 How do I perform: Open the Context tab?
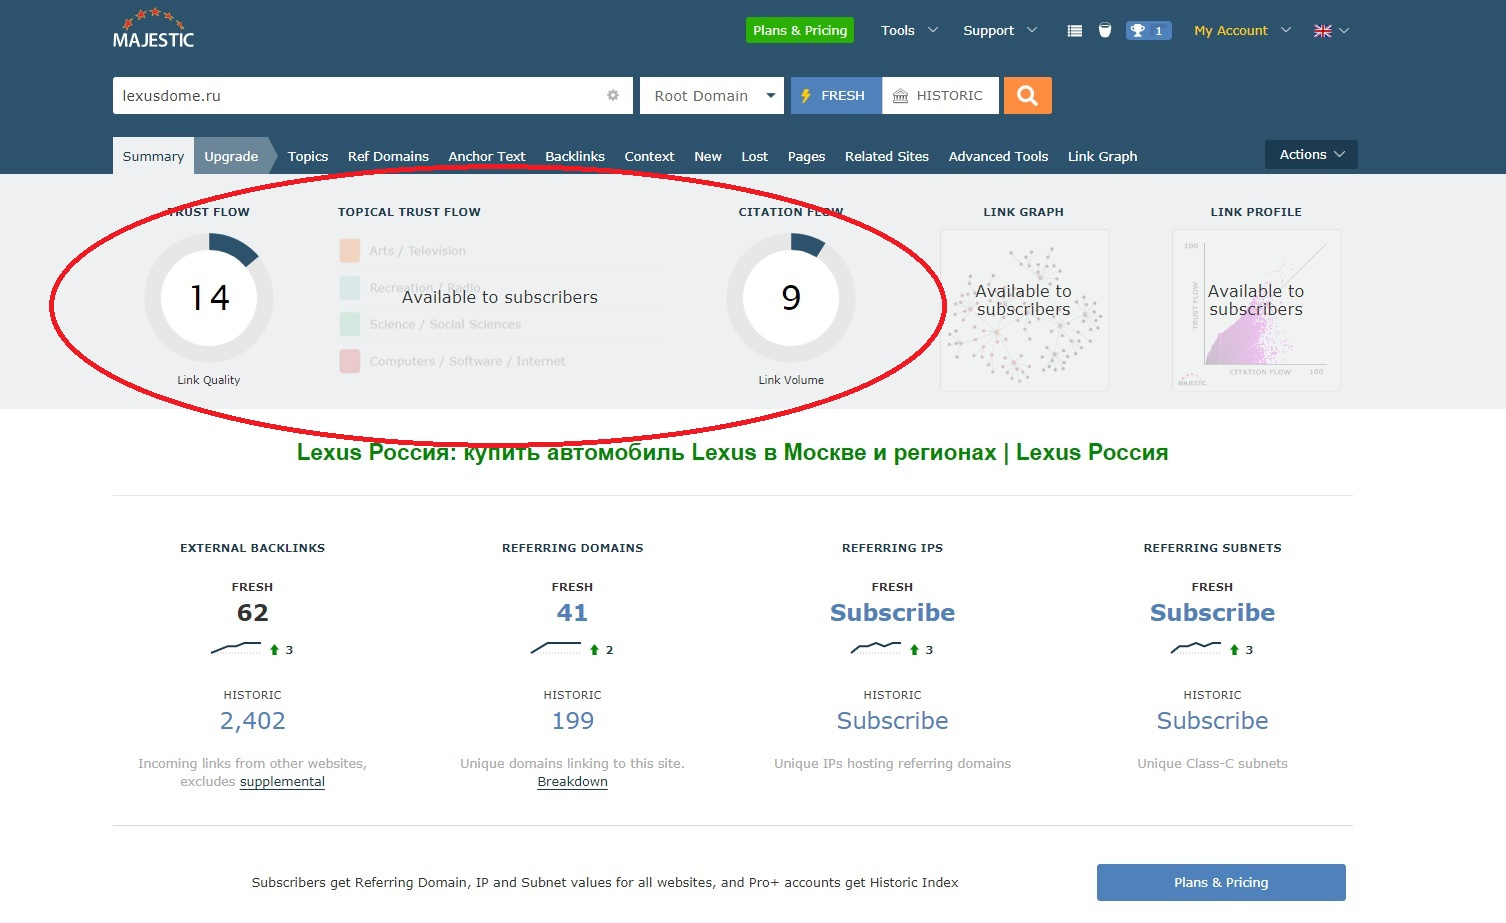pyautogui.click(x=649, y=156)
